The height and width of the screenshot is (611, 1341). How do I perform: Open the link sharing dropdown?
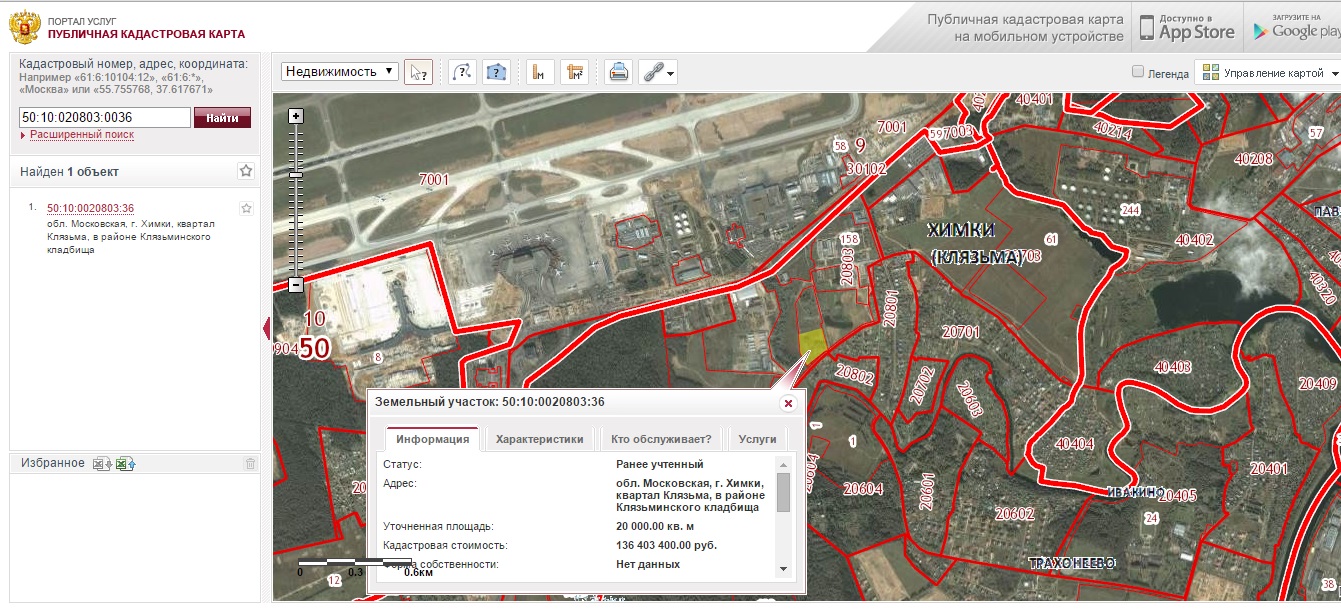tap(659, 72)
